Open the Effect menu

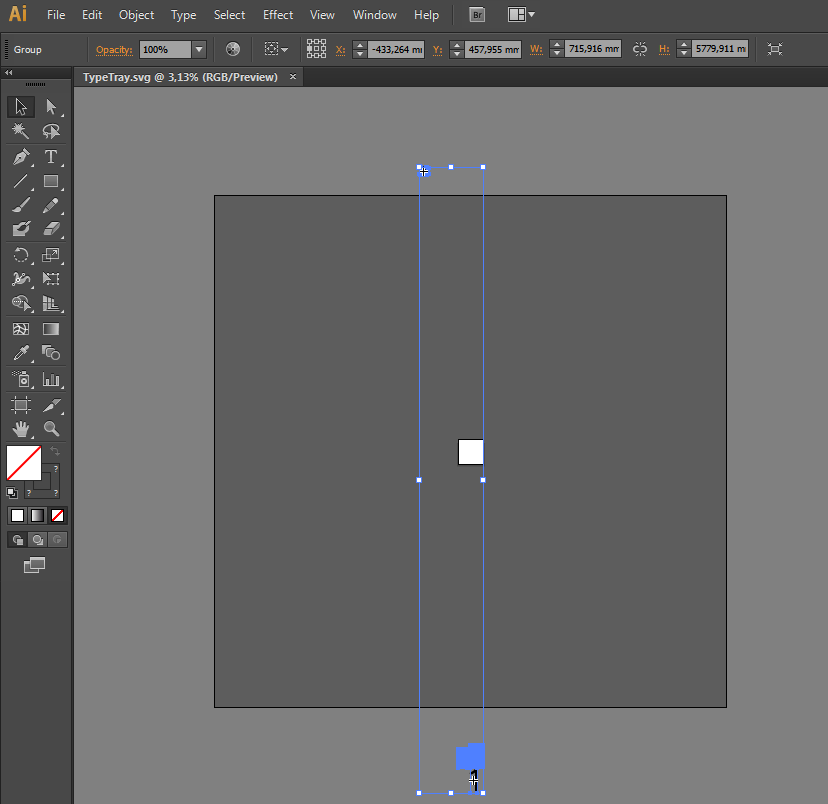point(278,15)
